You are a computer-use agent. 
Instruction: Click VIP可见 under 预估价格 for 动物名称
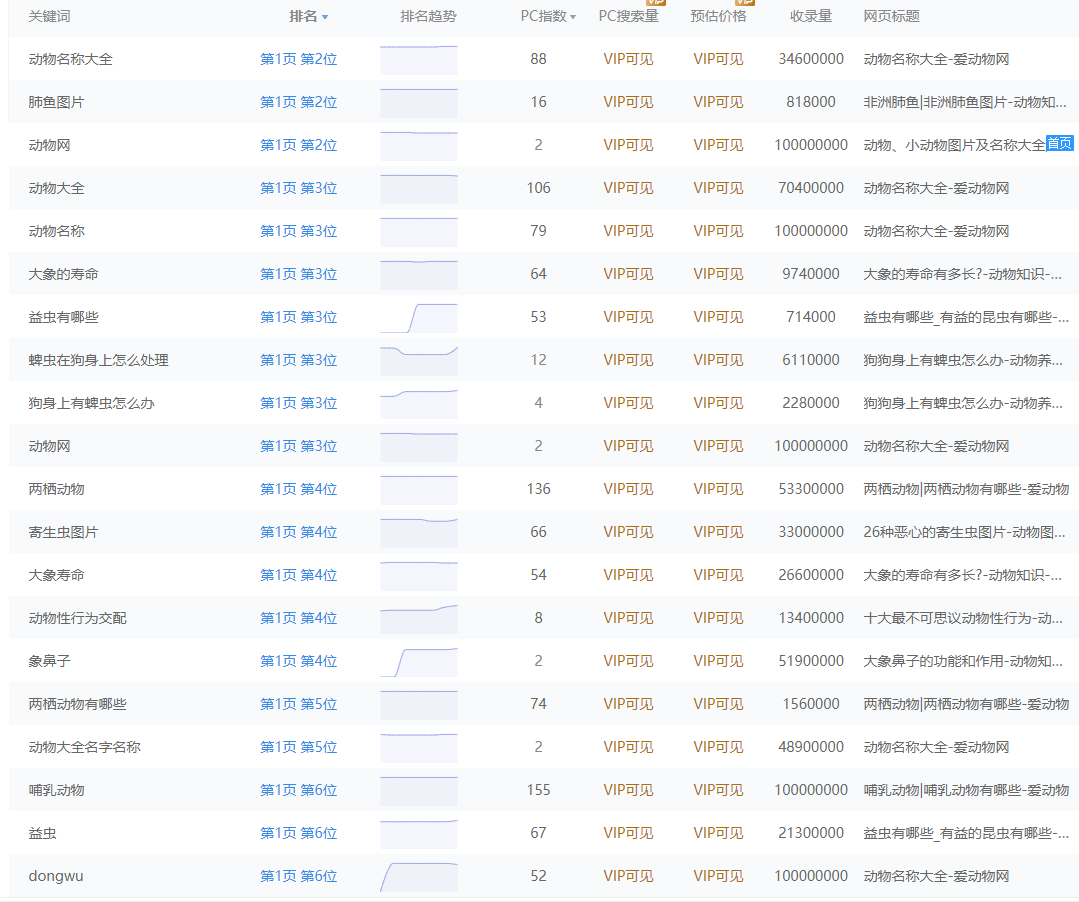[718, 231]
